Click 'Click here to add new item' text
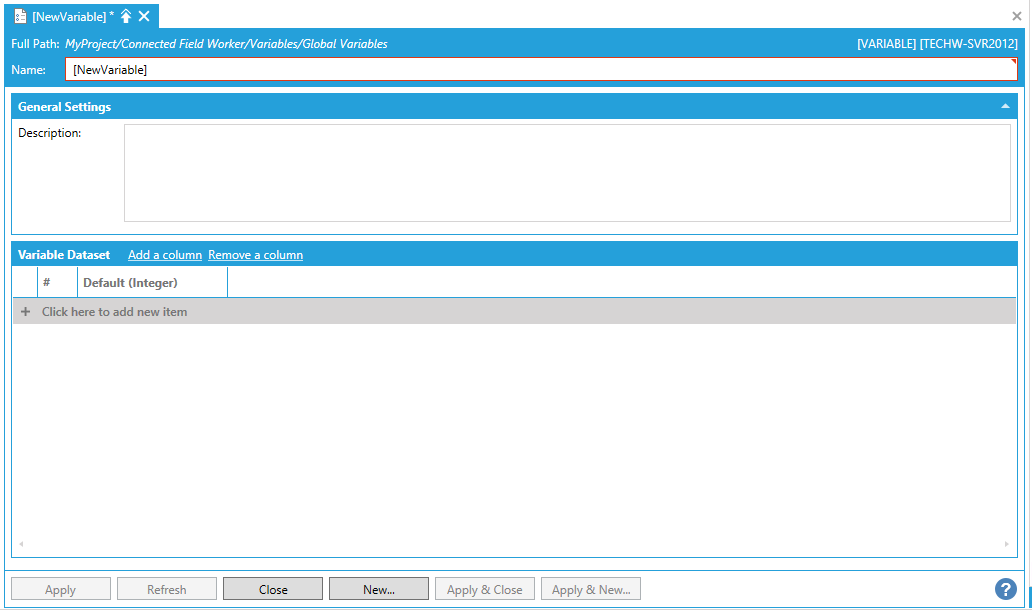The image size is (1032, 612). pyautogui.click(x=114, y=312)
